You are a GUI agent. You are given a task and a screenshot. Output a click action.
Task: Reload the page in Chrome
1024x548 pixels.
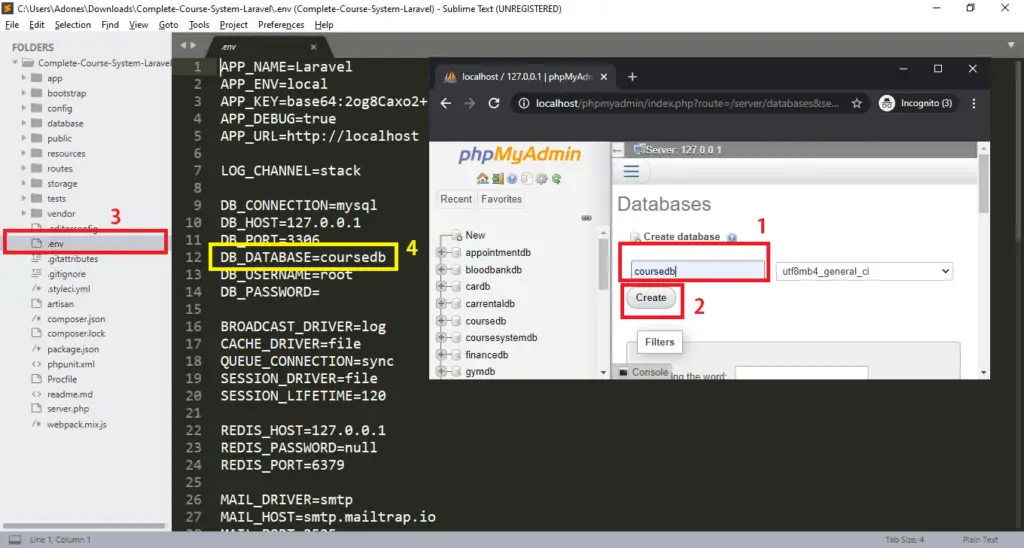coord(493,103)
